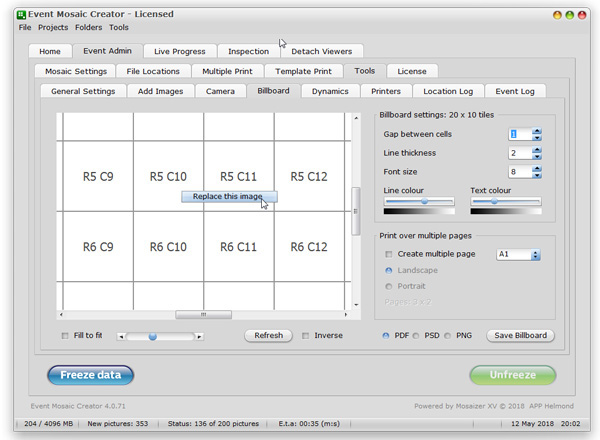The width and height of the screenshot is (600, 440).
Task: Select the Event Admin tab
Action: click(108, 51)
